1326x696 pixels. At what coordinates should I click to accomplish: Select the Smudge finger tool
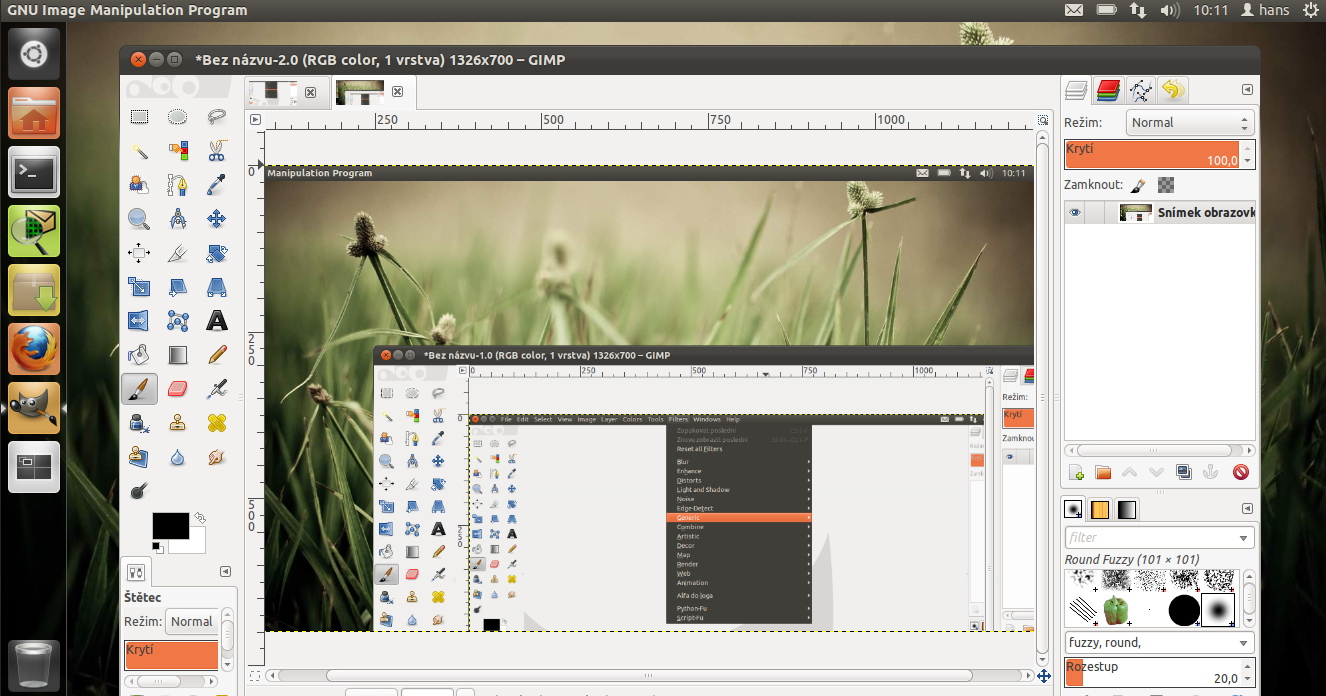(x=216, y=457)
